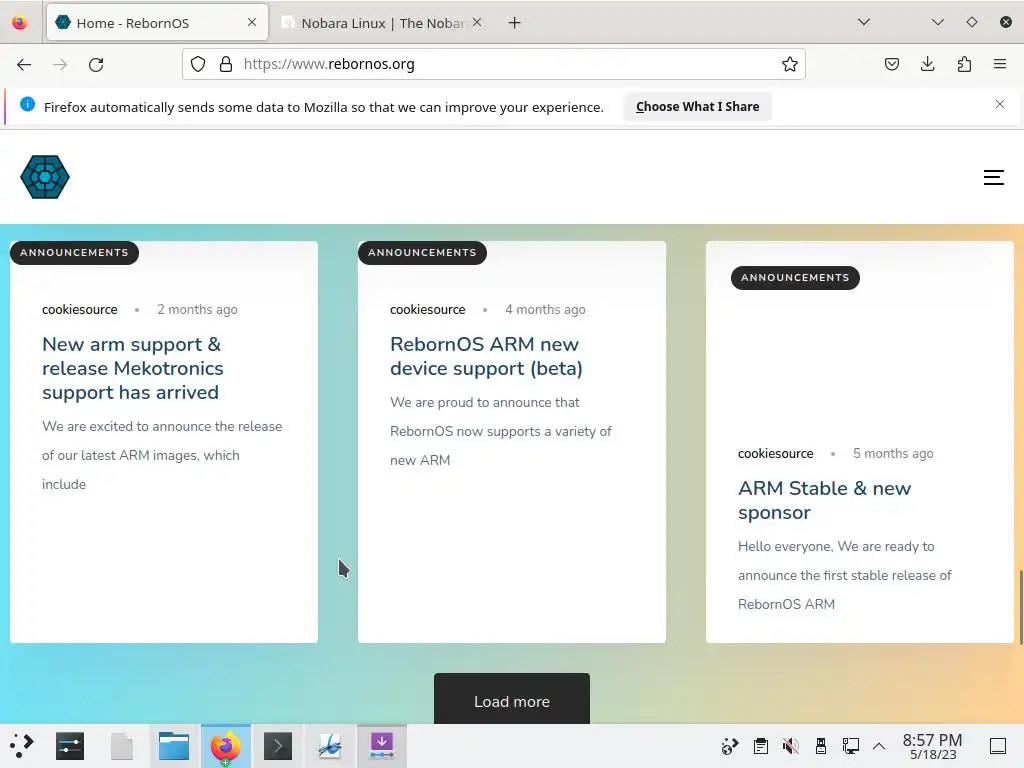Open removable devices tray icon
The height and width of the screenshot is (768, 1024).
click(821, 746)
